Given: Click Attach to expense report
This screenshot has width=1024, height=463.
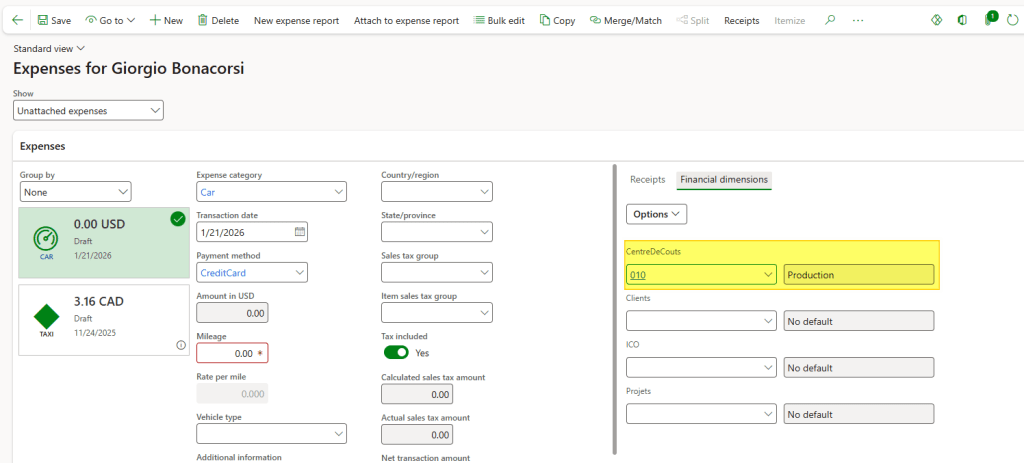Looking at the screenshot, I should click(x=406, y=20).
